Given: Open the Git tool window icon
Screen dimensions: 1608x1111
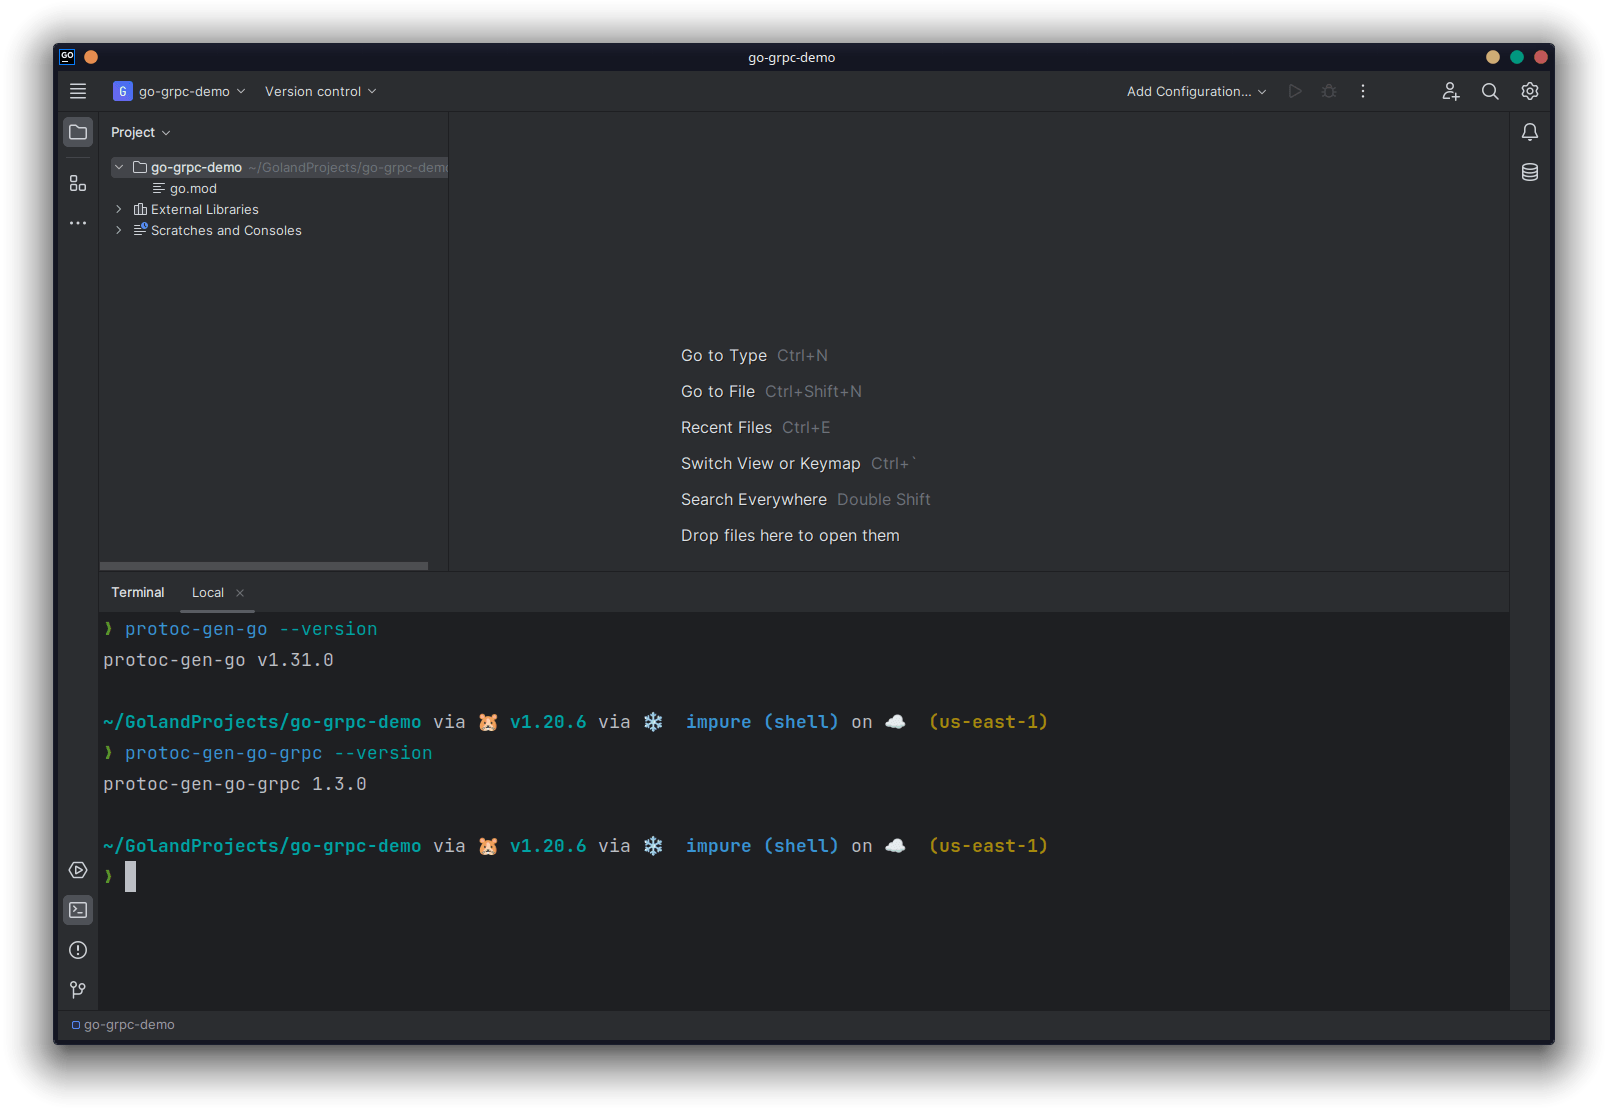Looking at the screenshot, I should click(78, 990).
